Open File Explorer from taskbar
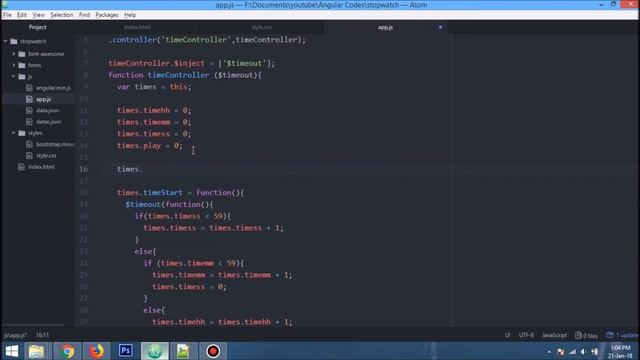 (36, 351)
